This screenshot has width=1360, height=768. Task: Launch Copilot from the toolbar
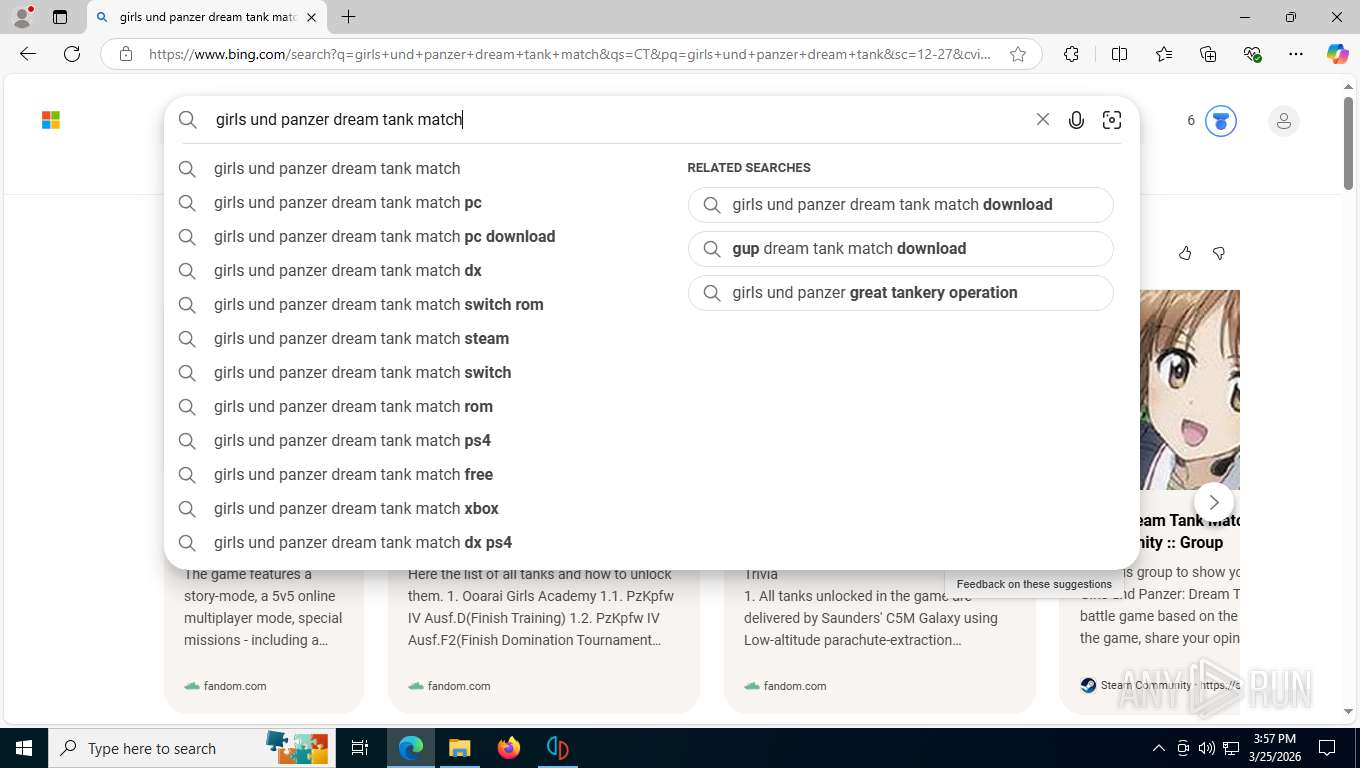pyautogui.click(x=1338, y=54)
